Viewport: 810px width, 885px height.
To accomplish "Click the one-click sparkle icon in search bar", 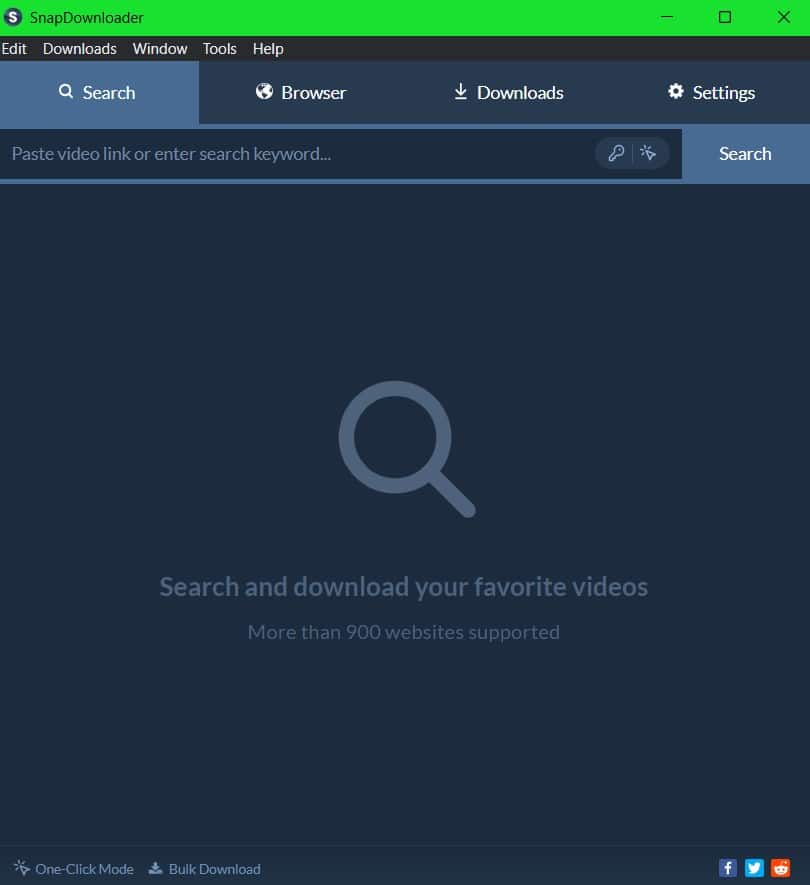I will tap(648, 153).
